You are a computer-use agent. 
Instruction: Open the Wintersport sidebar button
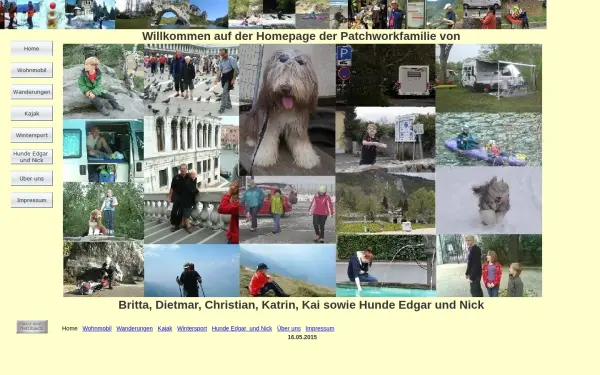point(32,135)
